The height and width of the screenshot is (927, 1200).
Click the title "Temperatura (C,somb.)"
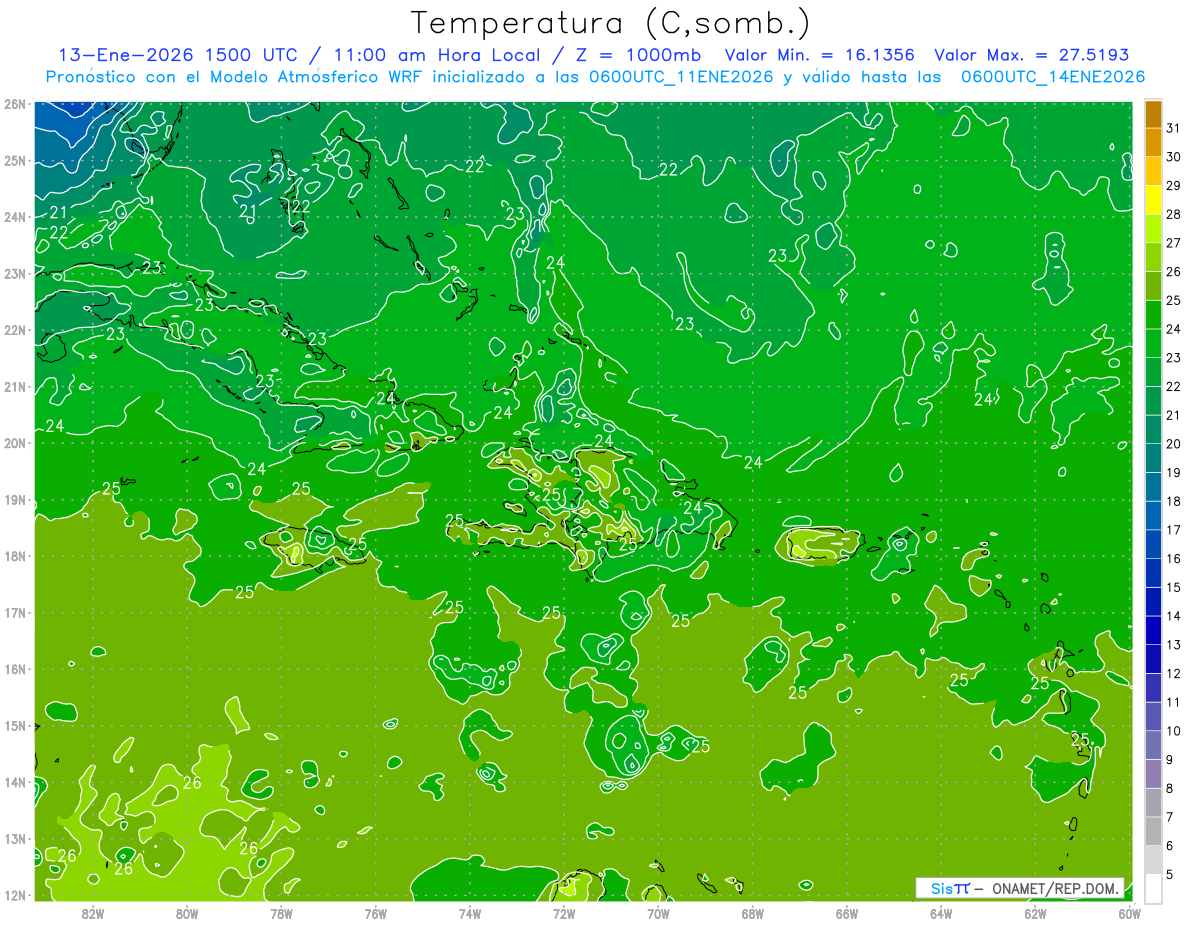pos(611,23)
